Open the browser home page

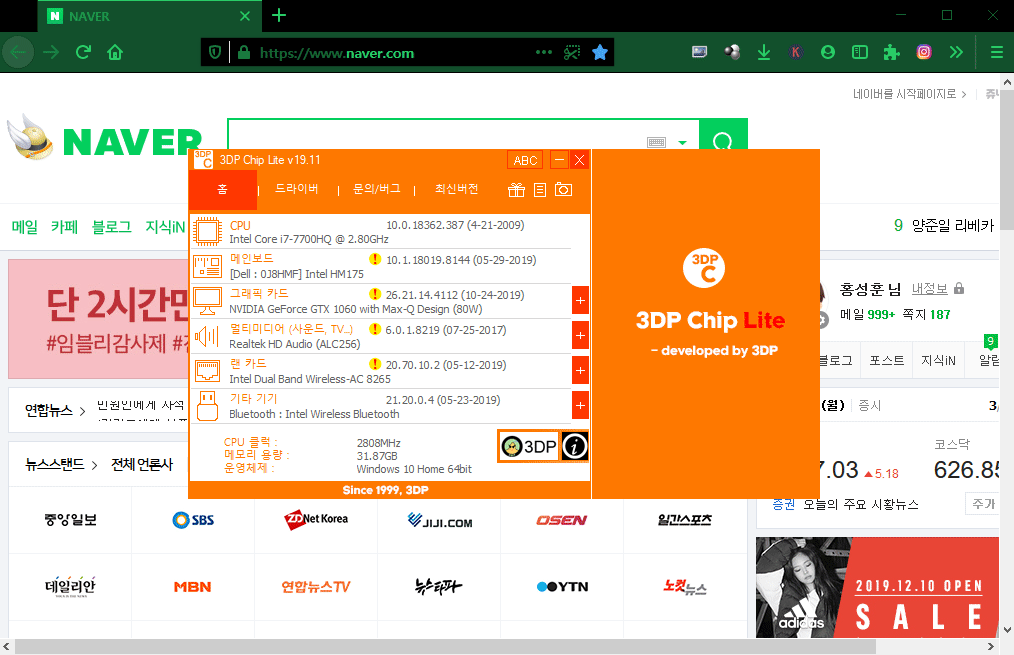point(115,52)
